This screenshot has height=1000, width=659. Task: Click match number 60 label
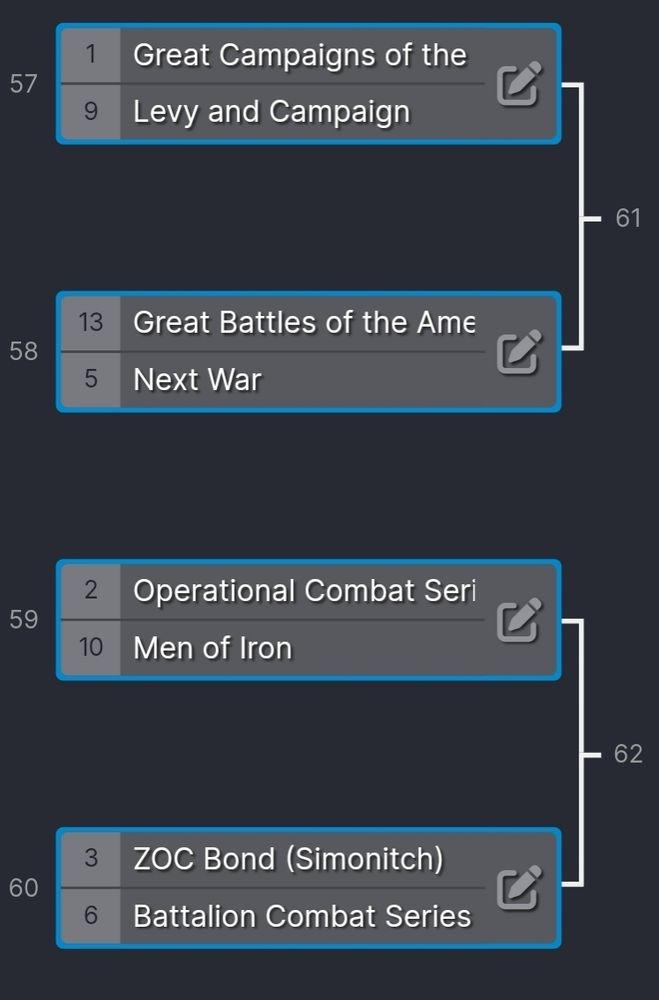pyautogui.click(x=24, y=888)
